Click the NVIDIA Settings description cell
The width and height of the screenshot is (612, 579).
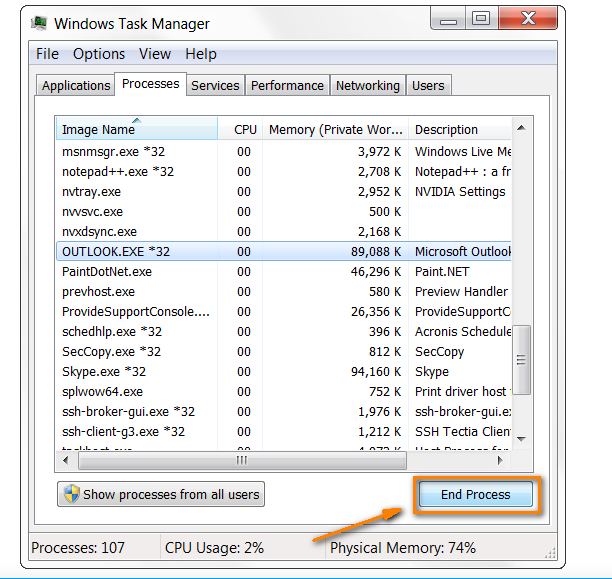coord(460,192)
